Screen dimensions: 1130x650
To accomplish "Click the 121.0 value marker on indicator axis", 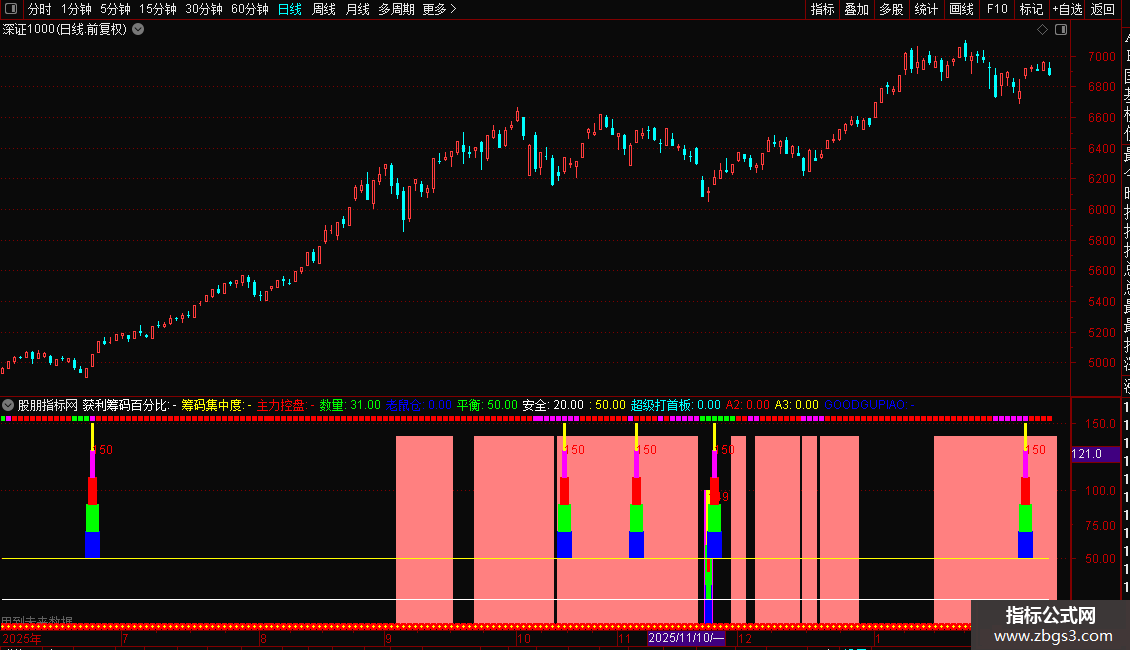I will 1095,454.
